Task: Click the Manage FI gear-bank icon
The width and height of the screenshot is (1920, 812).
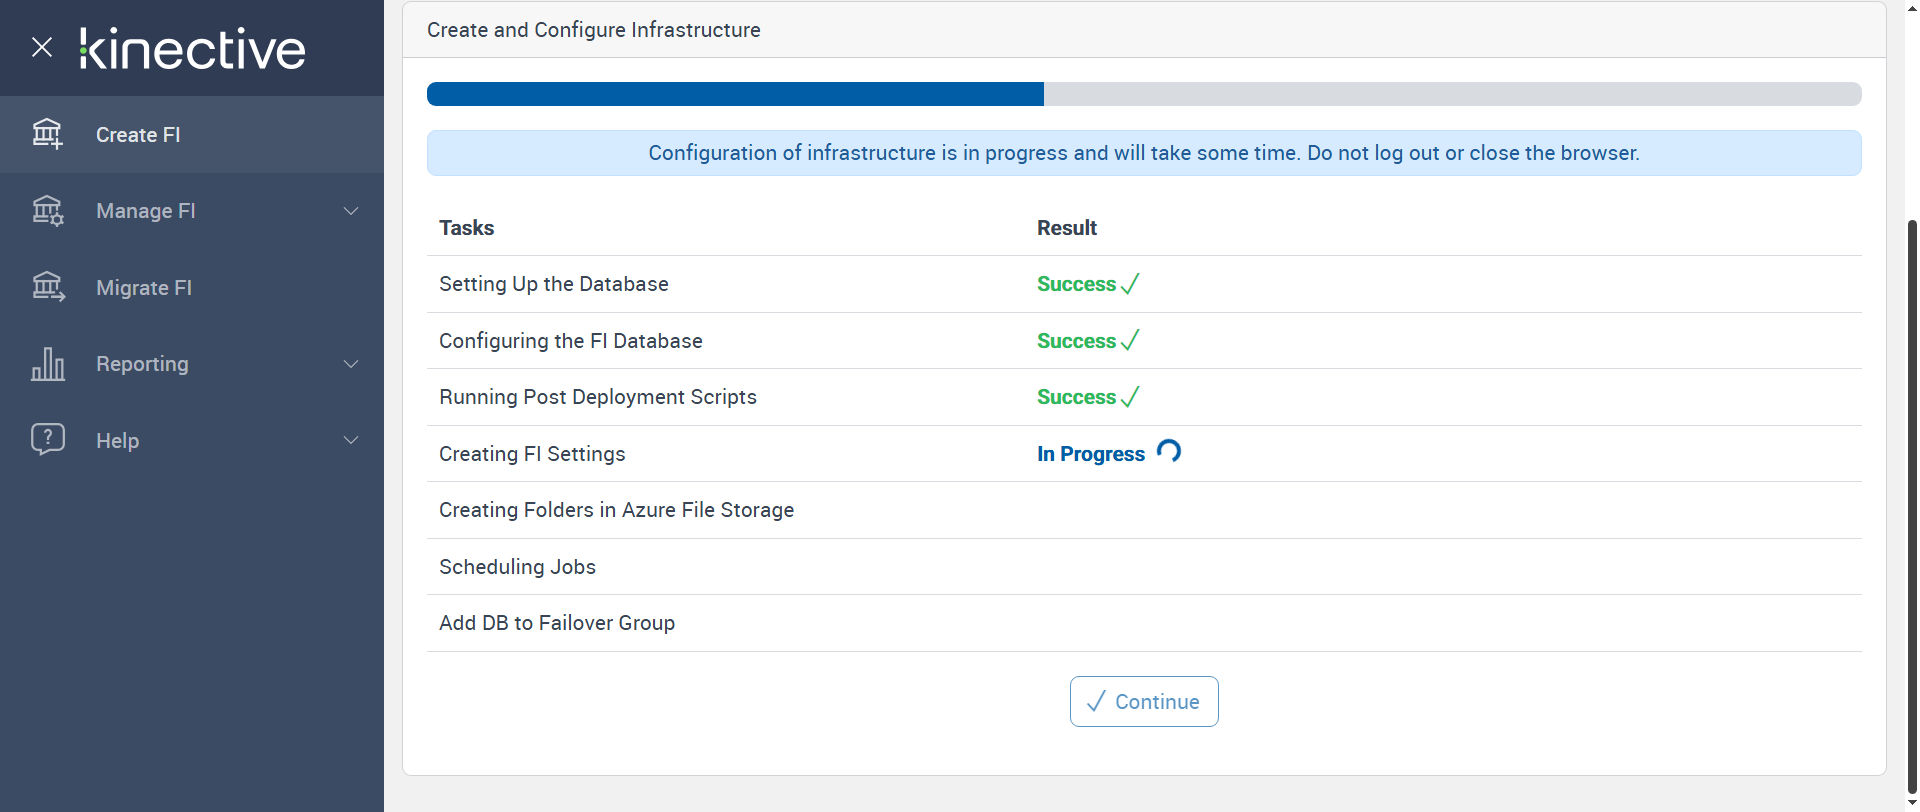Action: 47,211
